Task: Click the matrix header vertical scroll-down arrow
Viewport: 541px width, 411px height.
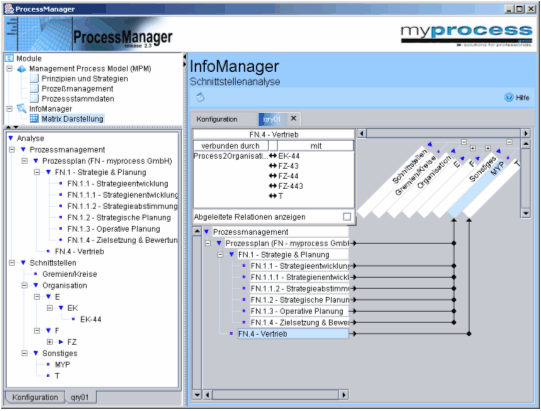Action: [x=526, y=213]
